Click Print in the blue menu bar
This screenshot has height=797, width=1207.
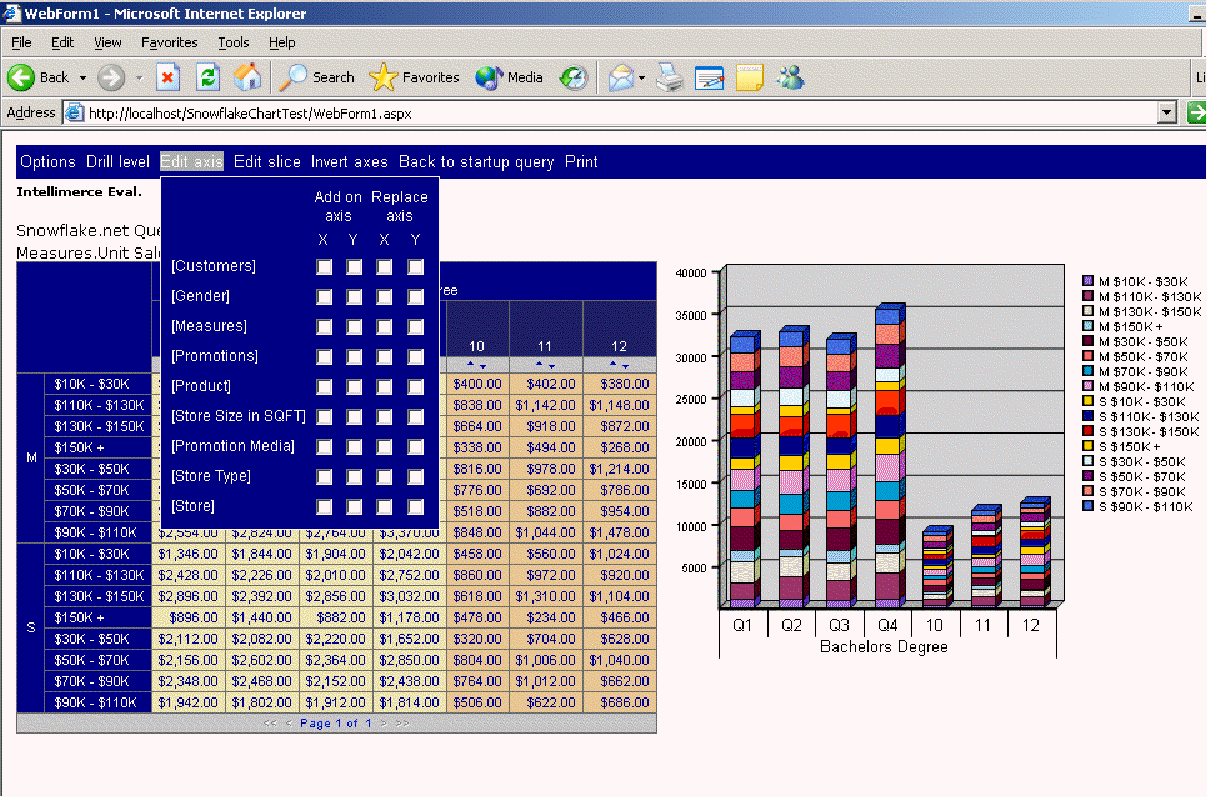point(581,162)
